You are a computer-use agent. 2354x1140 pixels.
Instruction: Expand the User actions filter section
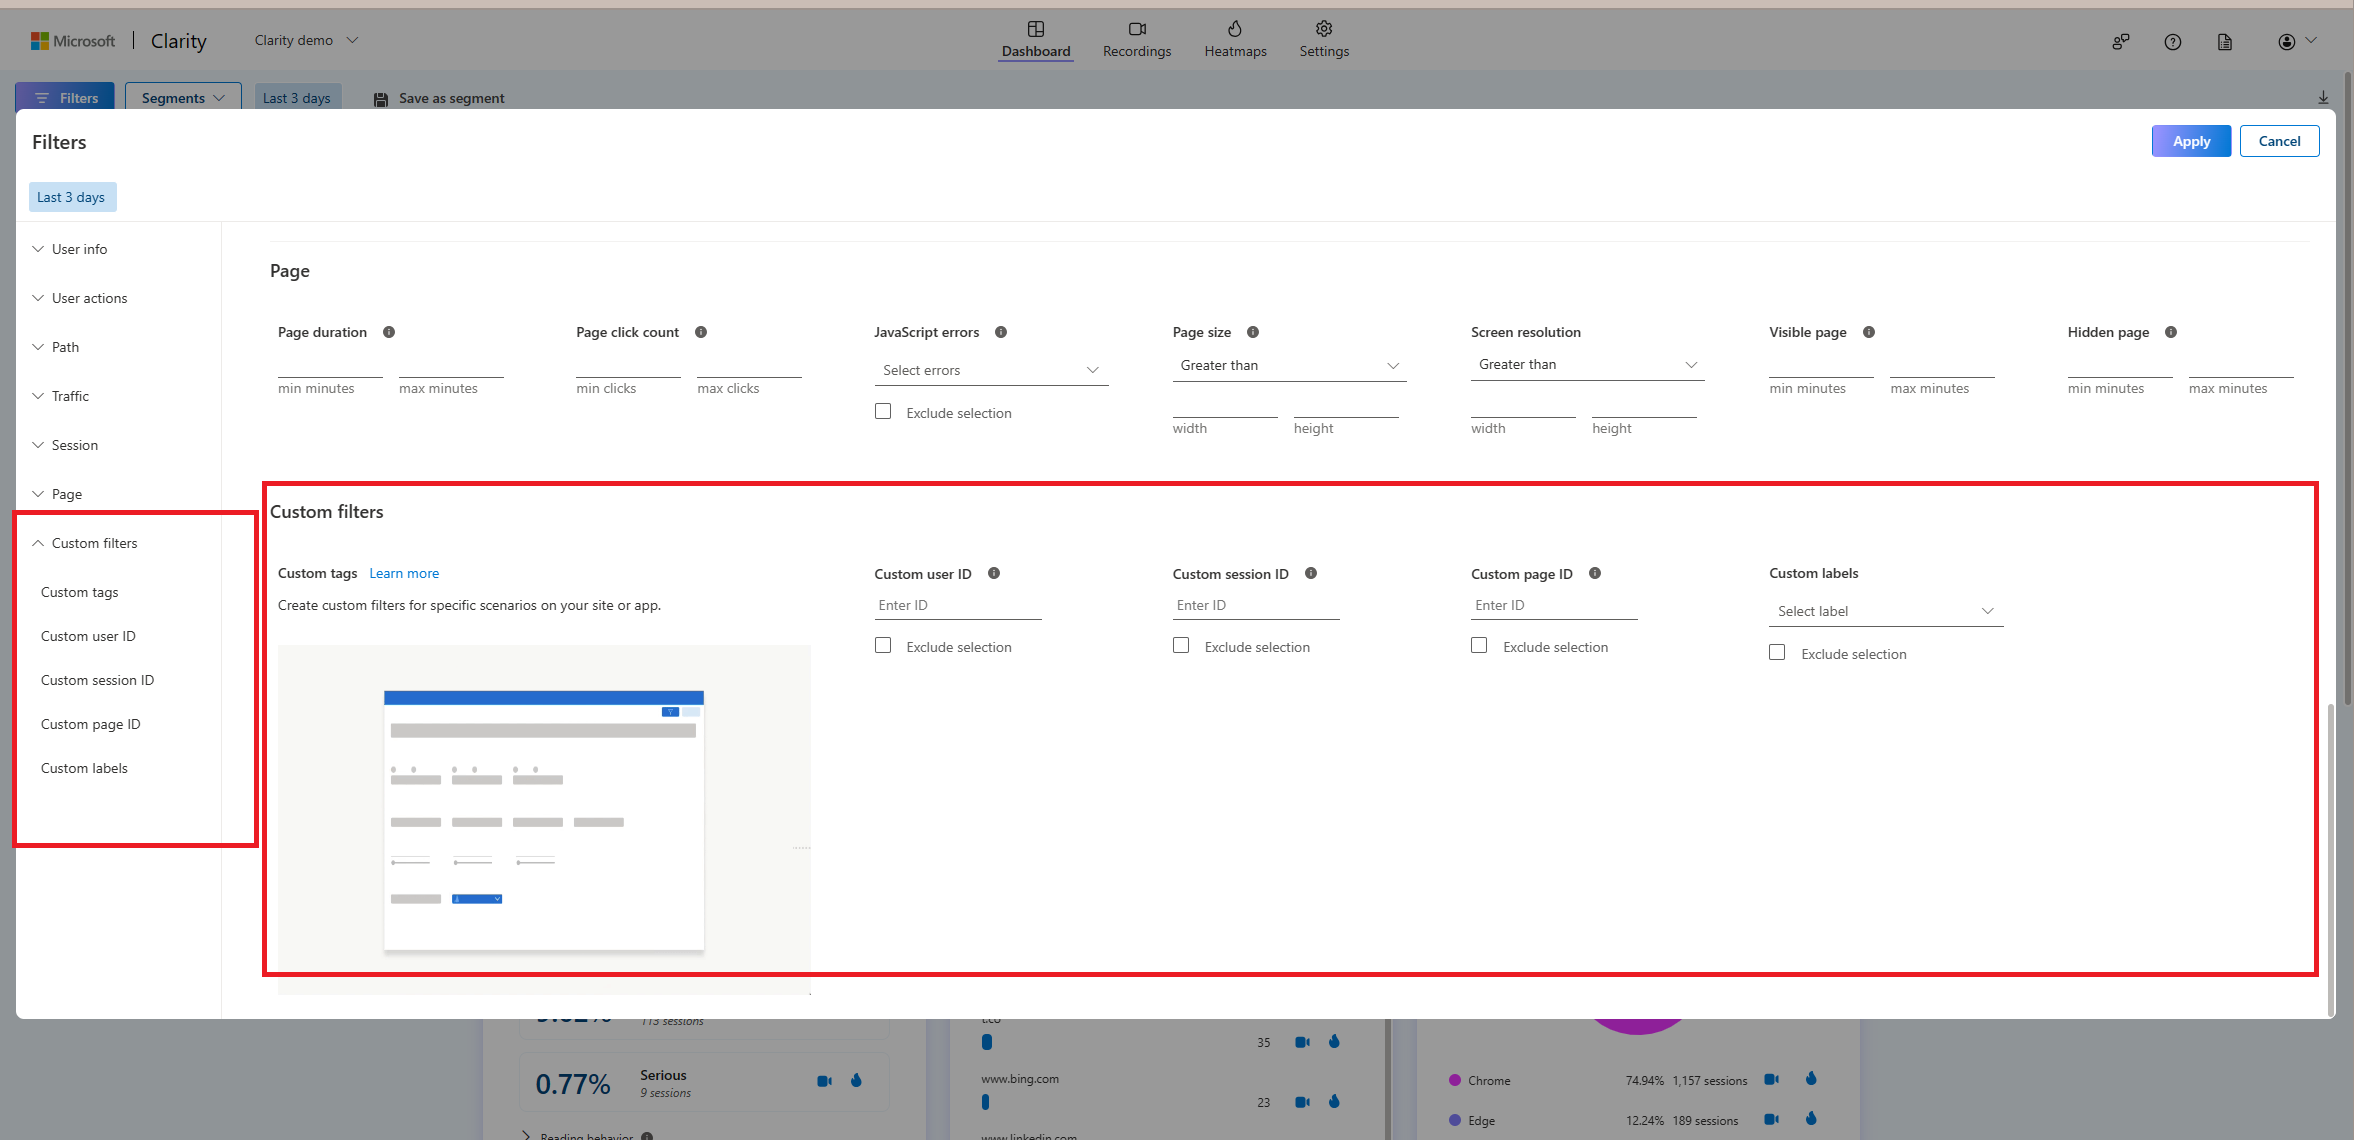89,298
